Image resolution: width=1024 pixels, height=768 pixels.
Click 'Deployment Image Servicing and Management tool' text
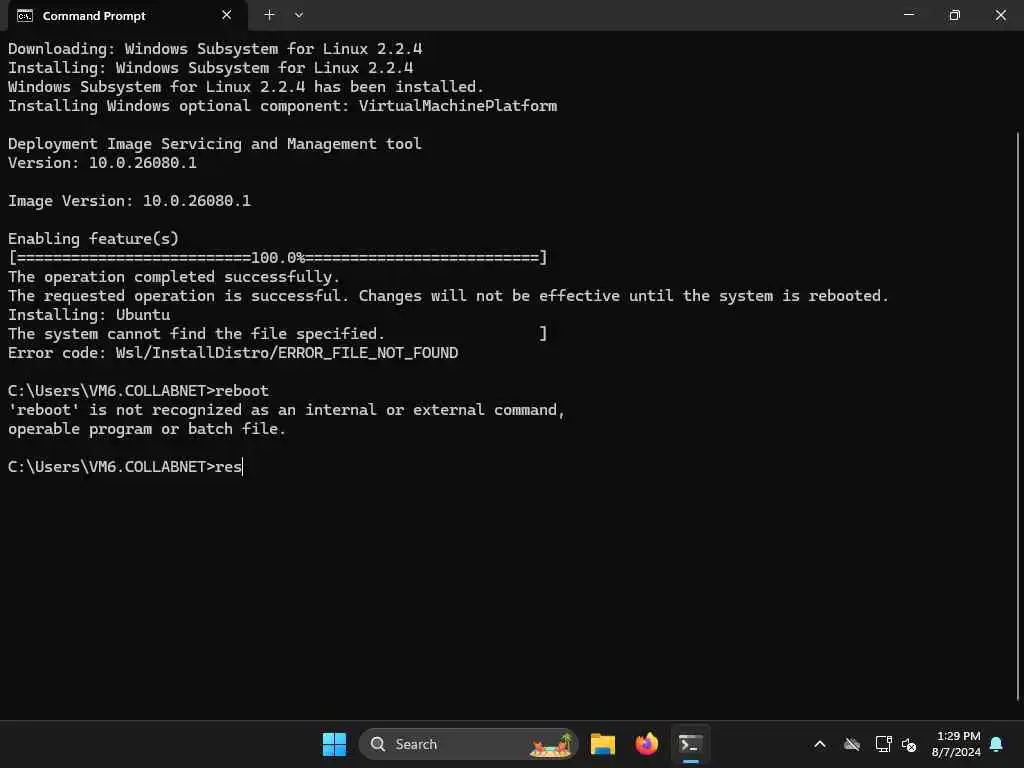pyautogui.click(x=215, y=144)
